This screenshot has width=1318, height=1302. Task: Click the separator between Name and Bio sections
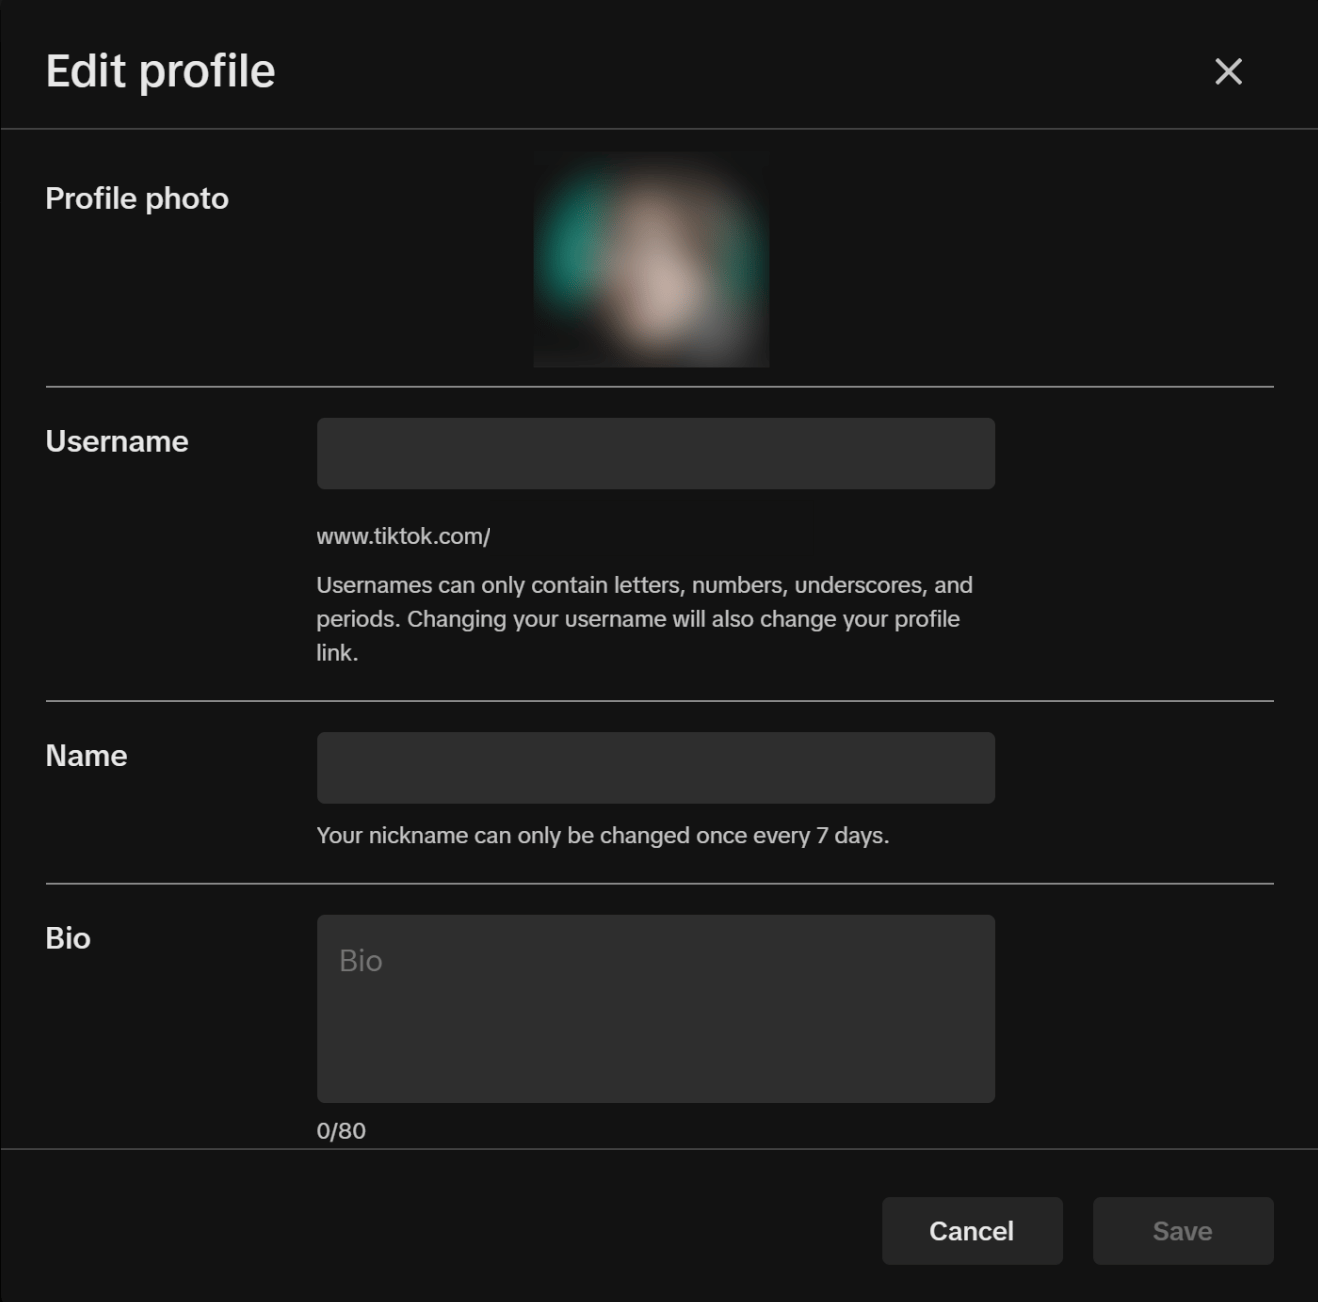pyautogui.click(x=659, y=884)
